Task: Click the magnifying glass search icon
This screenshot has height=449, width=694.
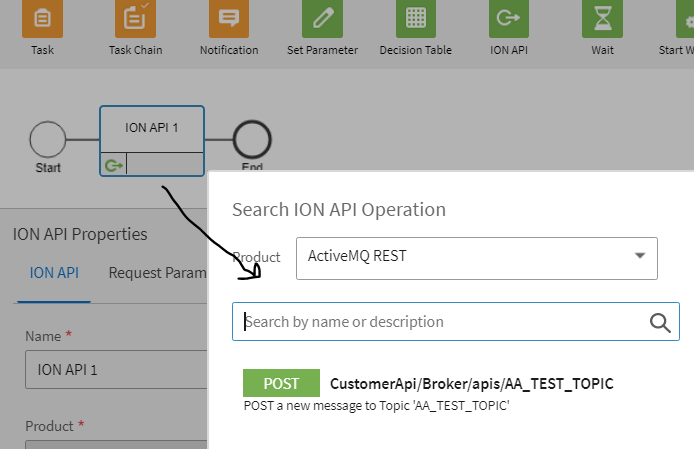Action: 660,322
